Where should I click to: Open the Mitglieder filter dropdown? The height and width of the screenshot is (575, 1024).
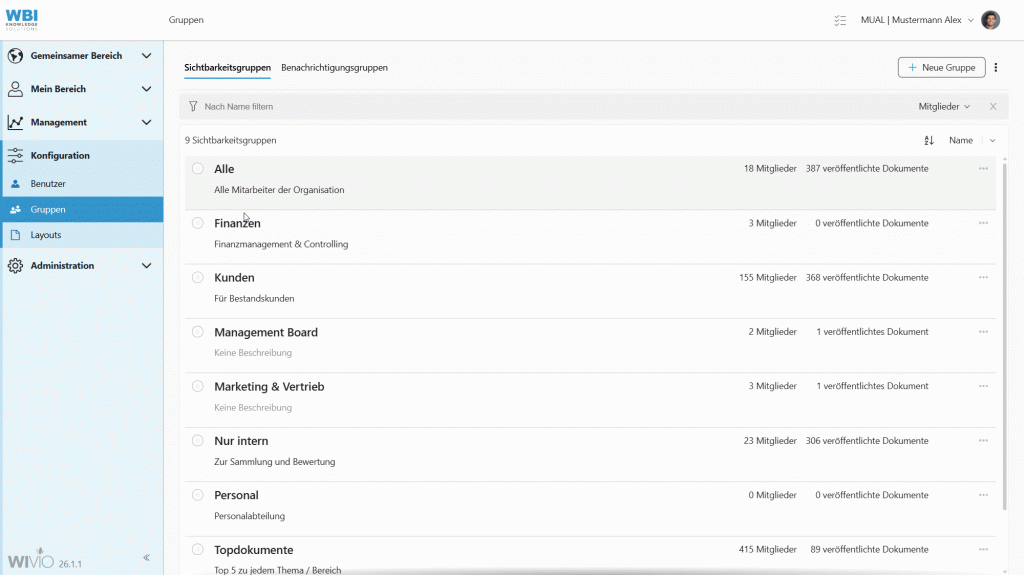[x=944, y=107]
